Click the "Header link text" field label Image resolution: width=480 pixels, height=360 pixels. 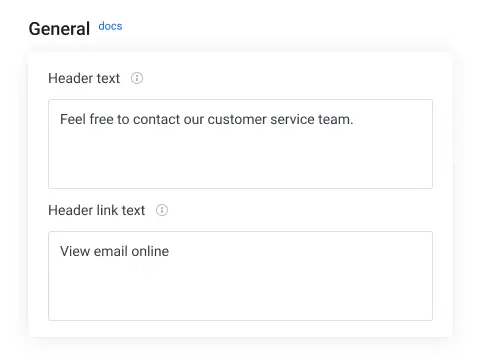tap(97, 210)
